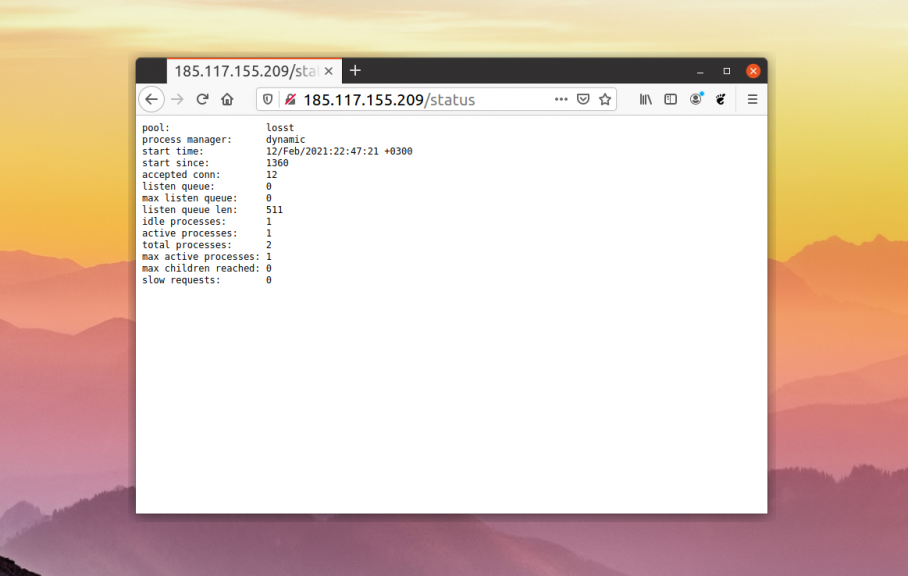Click the insecure connection padlock icon
Viewport: 908px width, 576px height.
click(x=290, y=100)
